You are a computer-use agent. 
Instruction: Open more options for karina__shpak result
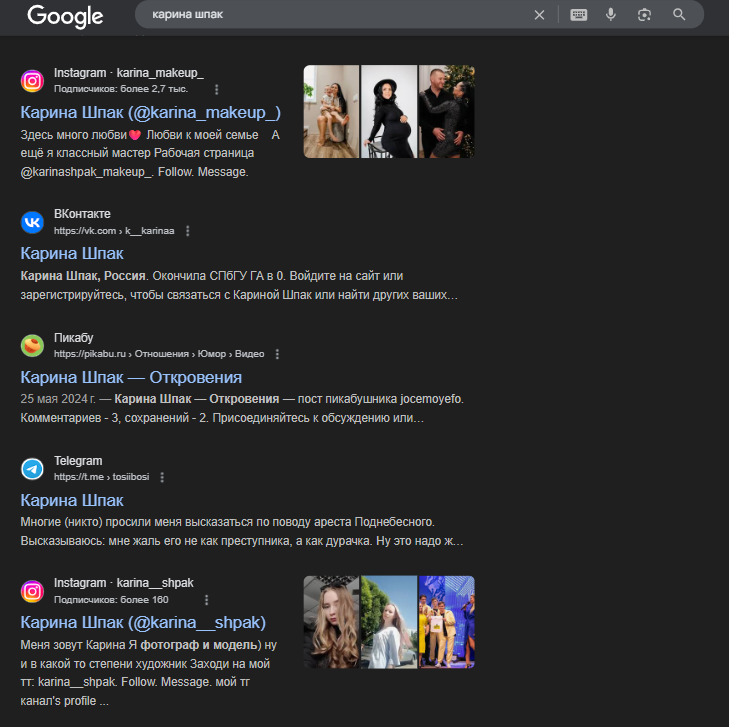(x=206, y=600)
